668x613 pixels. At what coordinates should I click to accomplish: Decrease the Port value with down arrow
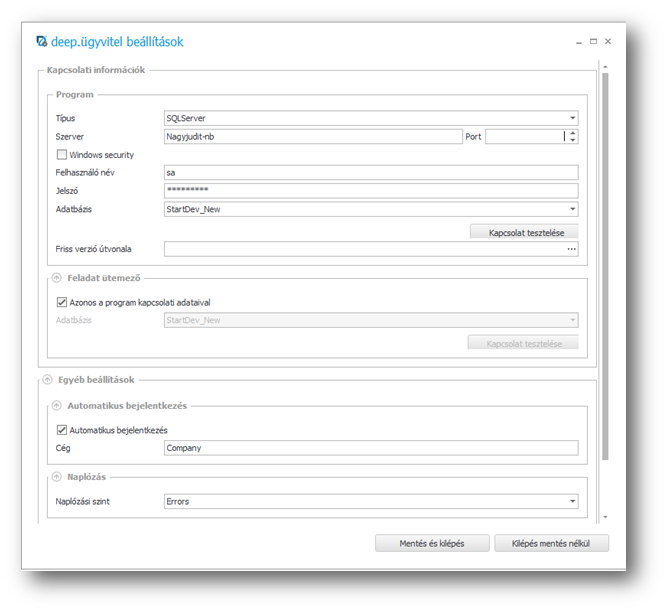[573, 140]
